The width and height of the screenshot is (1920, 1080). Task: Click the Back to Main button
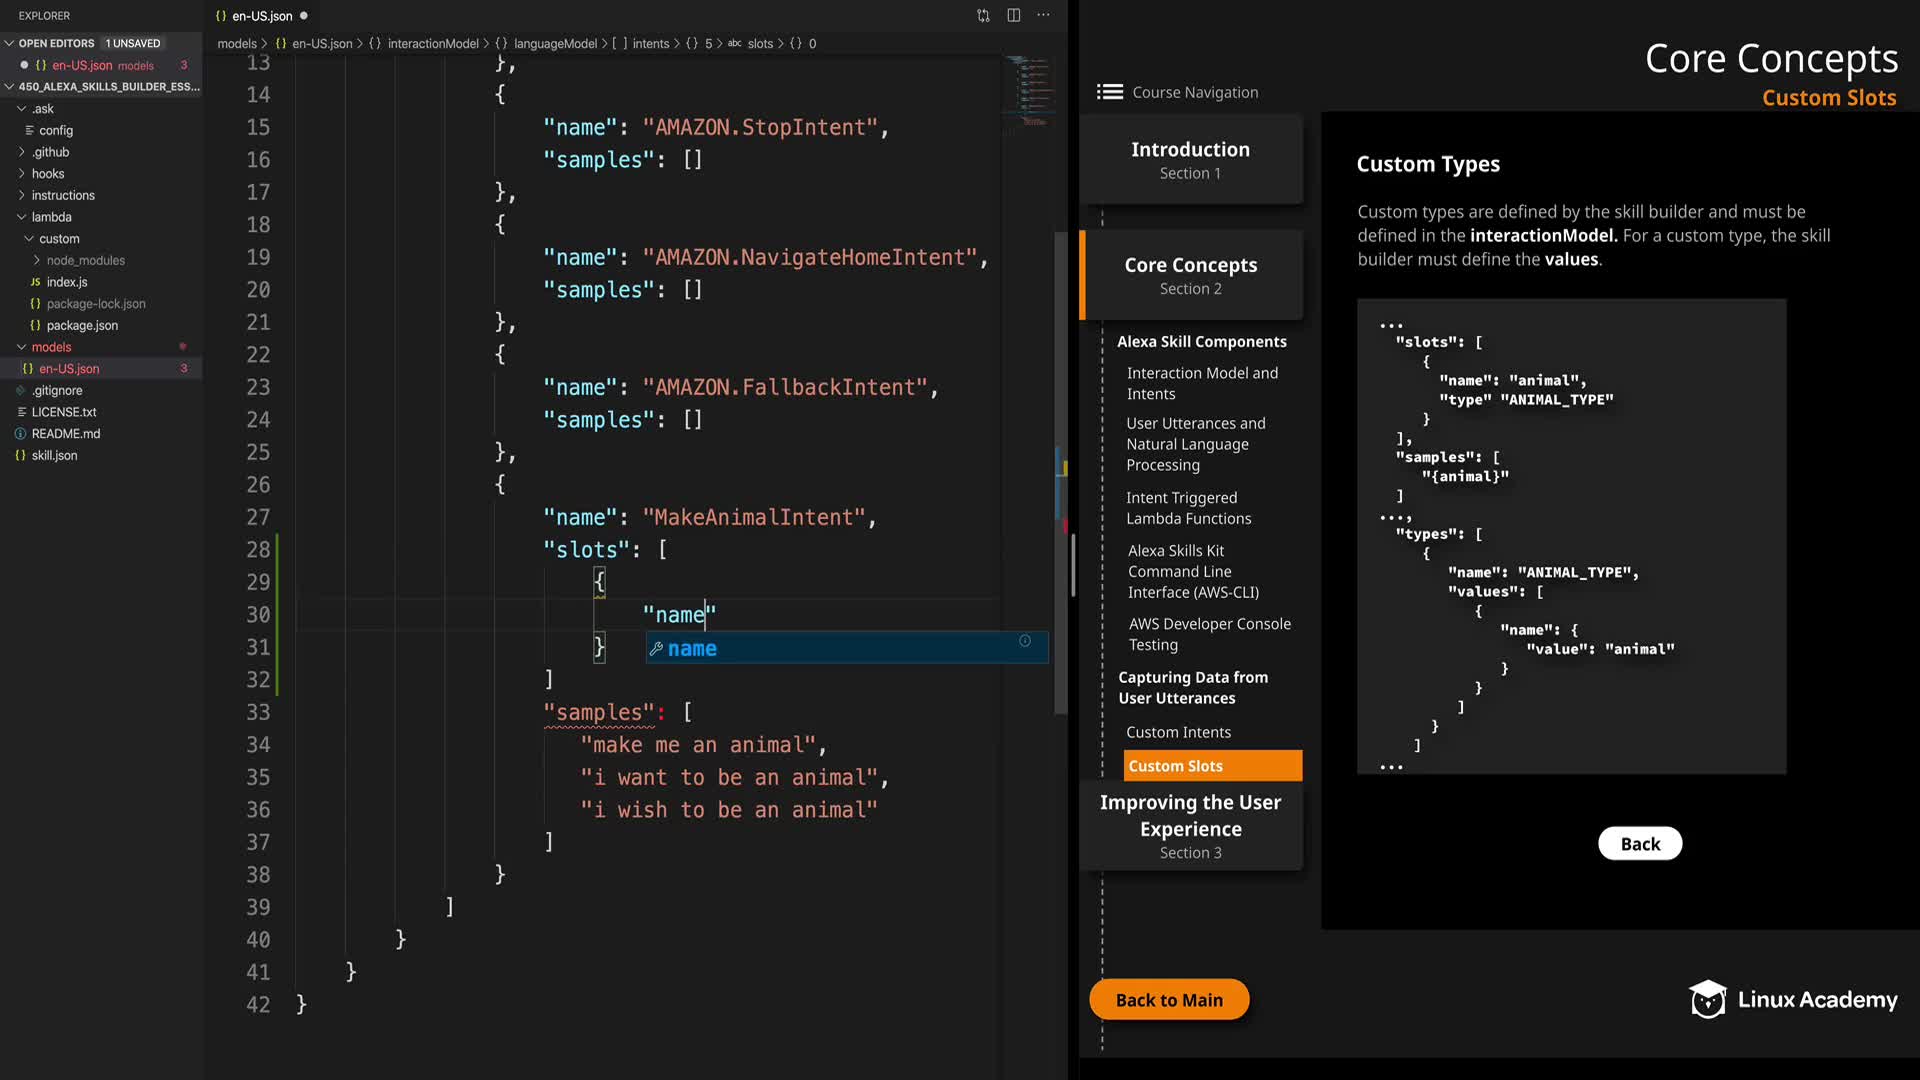(1168, 999)
